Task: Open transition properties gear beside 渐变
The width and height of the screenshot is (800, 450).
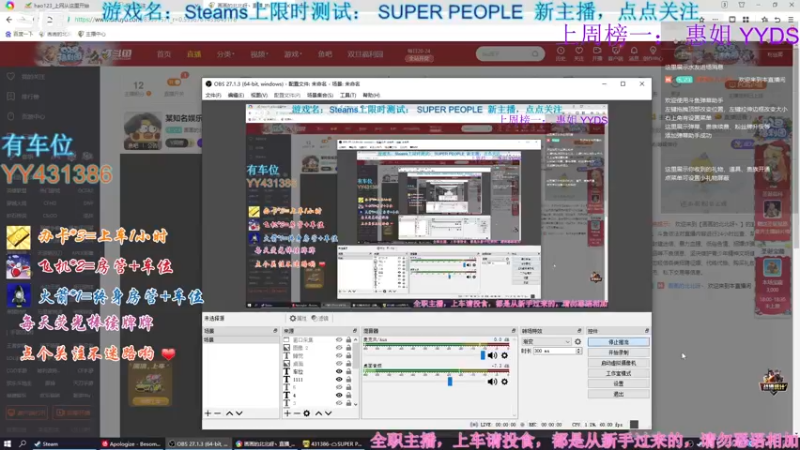Action: (x=578, y=342)
